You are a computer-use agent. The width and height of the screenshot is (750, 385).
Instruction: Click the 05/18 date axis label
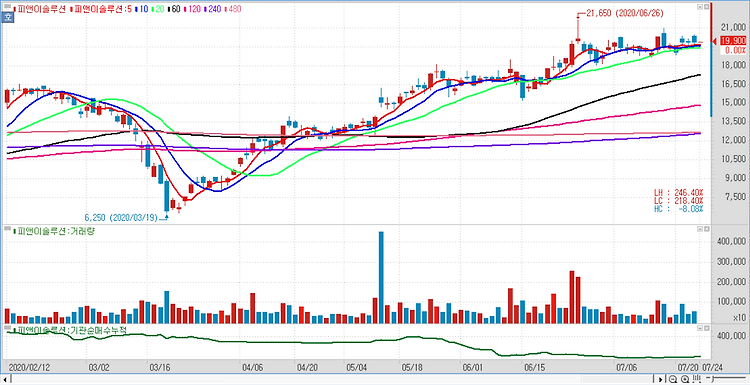tap(412, 368)
